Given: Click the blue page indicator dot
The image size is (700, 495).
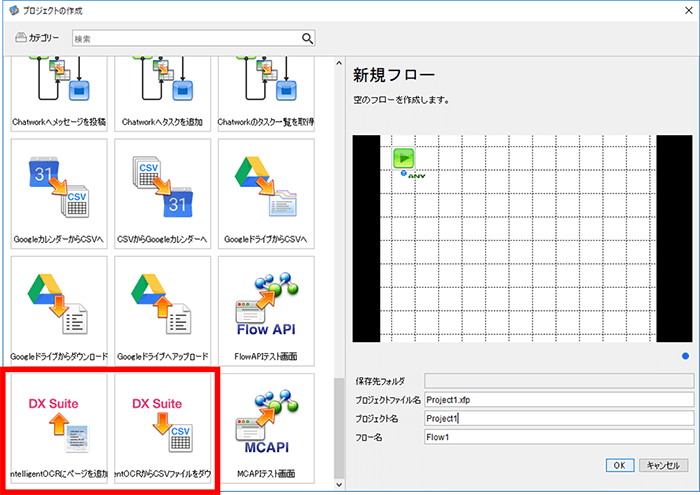Looking at the screenshot, I should pos(685,356).
